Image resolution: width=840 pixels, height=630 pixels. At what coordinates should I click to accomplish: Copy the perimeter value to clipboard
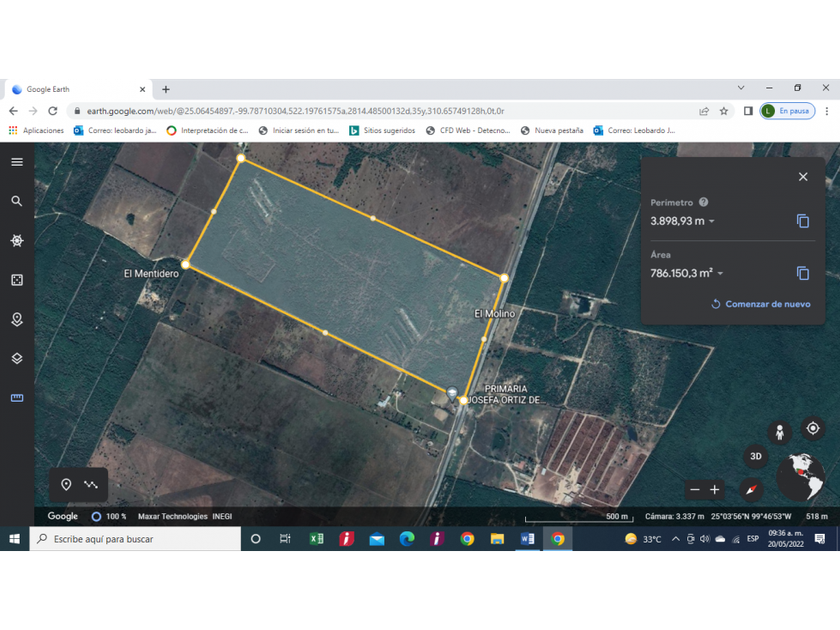tap(802, 221)
